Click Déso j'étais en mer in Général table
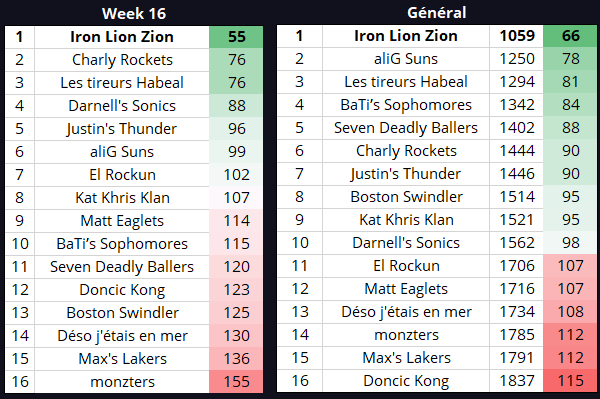The width and height of the screenshot is (600, 399). pyautogui.click(x=406, y=312)
